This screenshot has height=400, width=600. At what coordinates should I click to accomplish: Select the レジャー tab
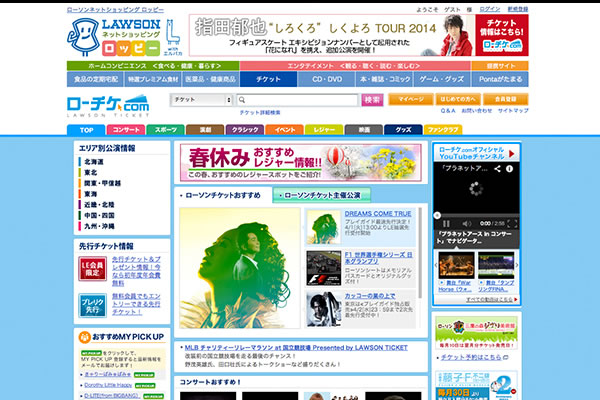(324, 130)
